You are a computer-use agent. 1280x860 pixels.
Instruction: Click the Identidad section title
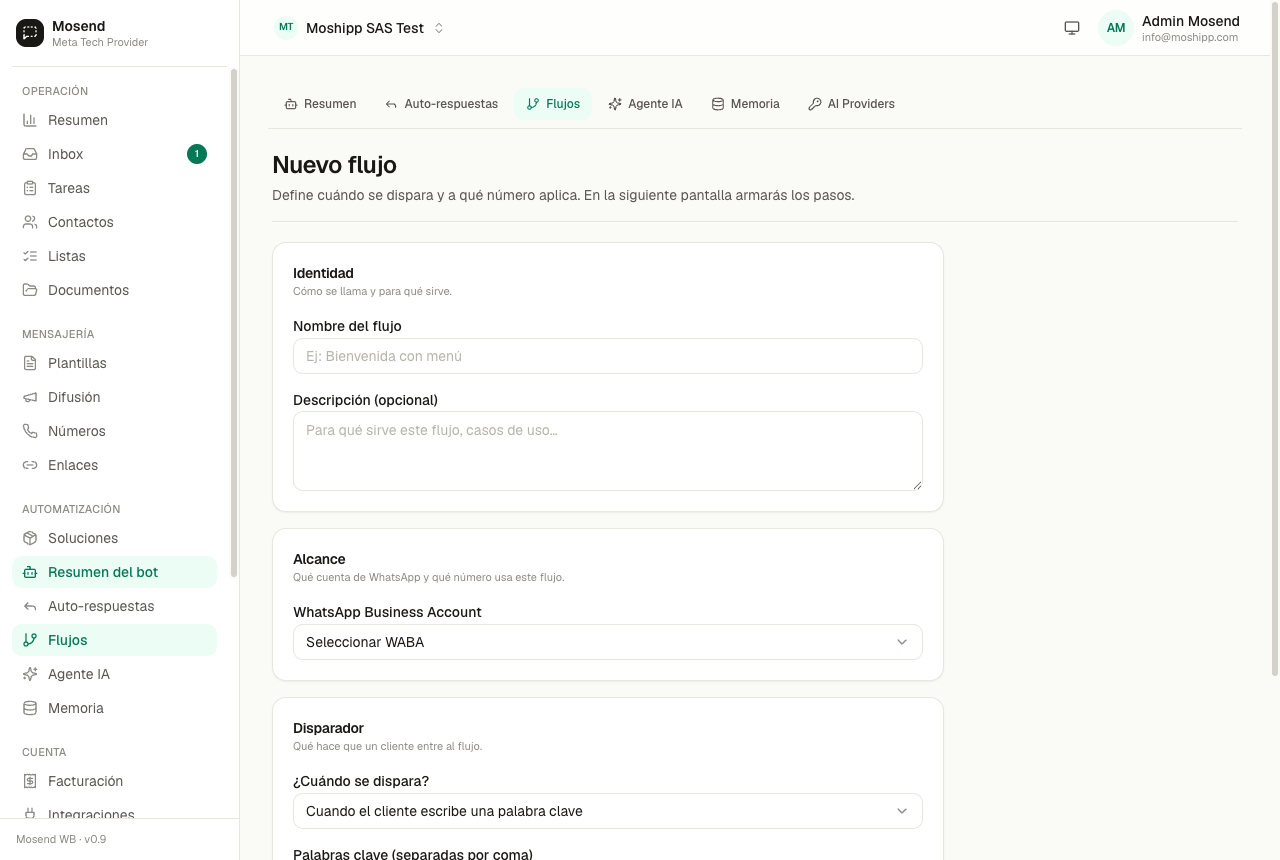pos(323,273)
